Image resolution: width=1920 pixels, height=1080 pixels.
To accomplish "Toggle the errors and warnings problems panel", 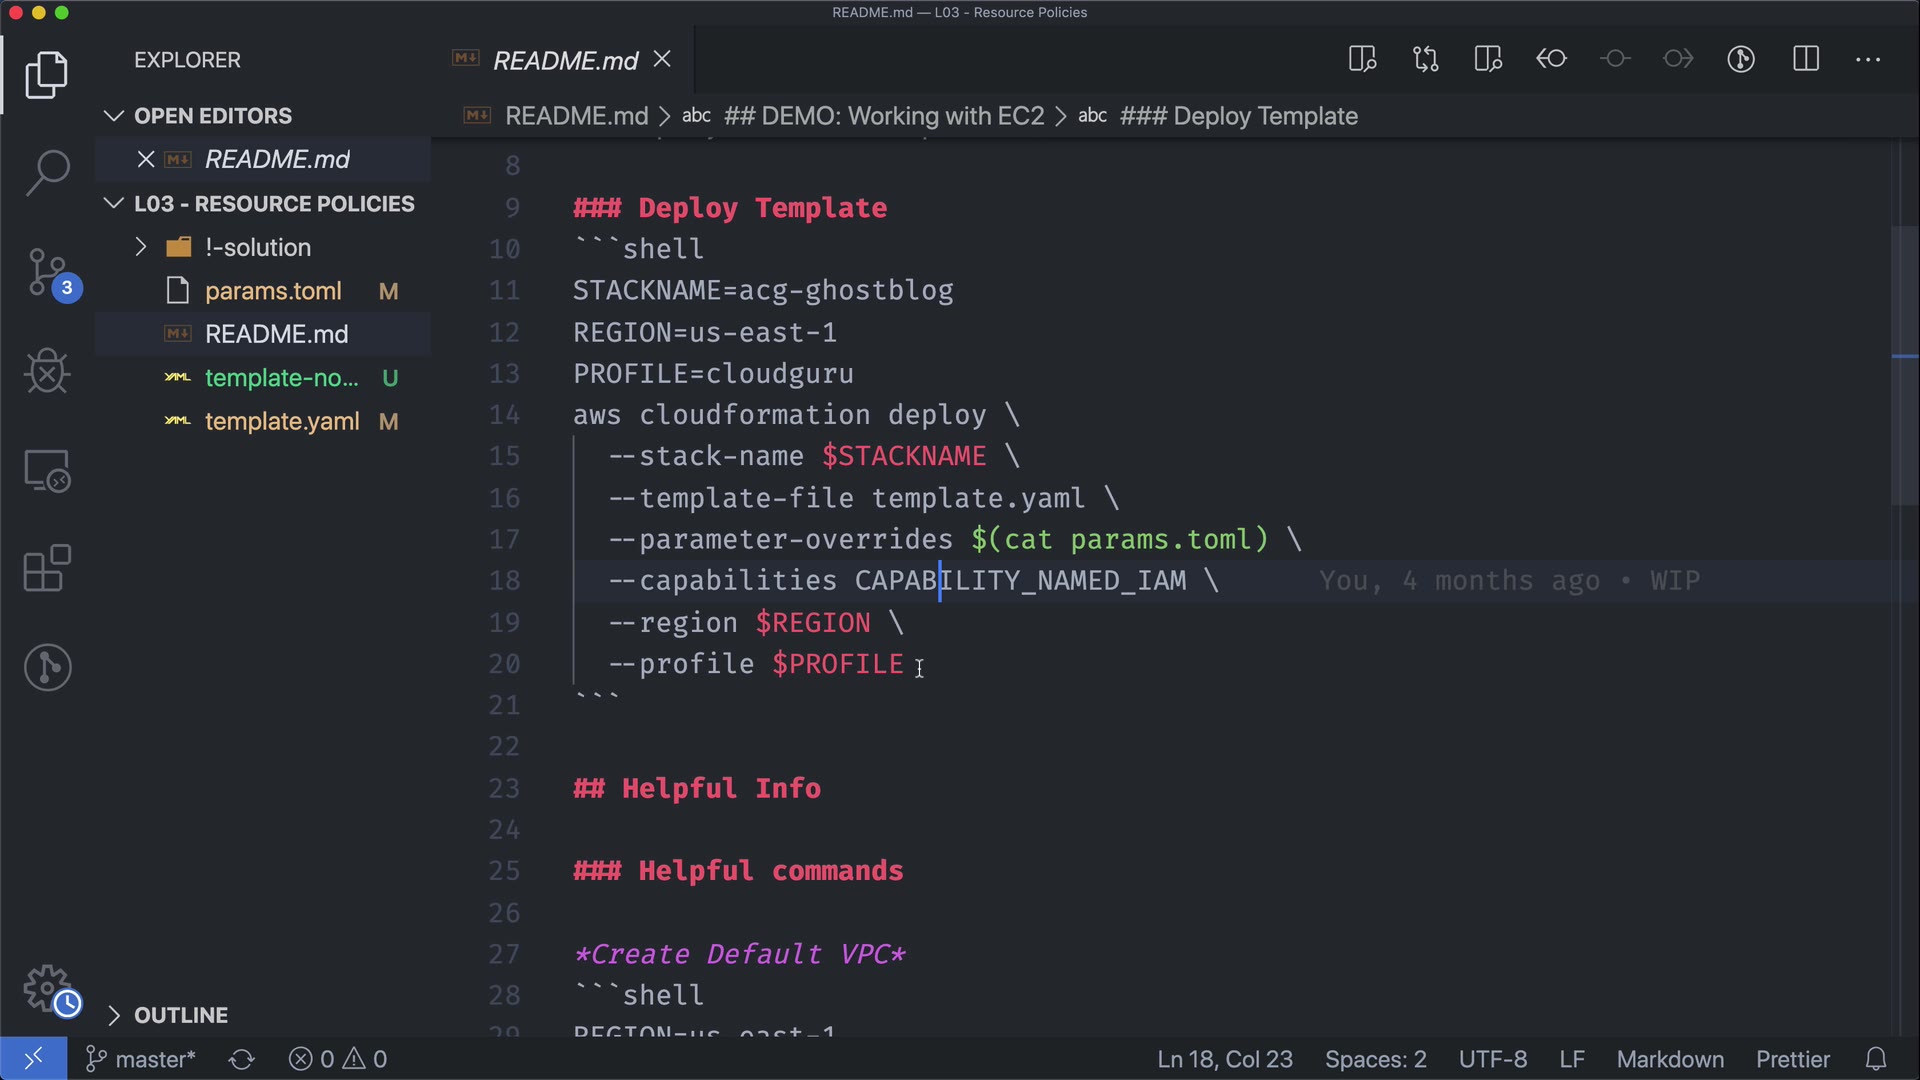I will [x=337, y=1059].
